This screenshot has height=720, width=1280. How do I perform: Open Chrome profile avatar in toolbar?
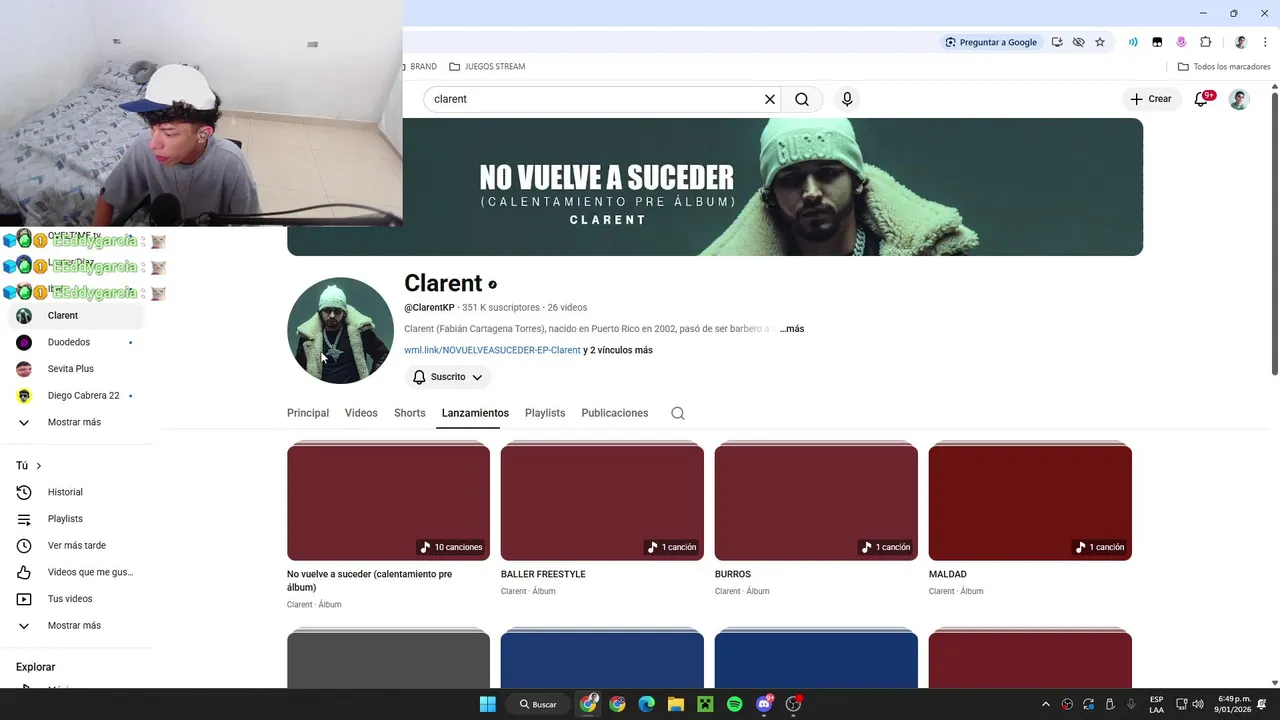coord(1241,42)
